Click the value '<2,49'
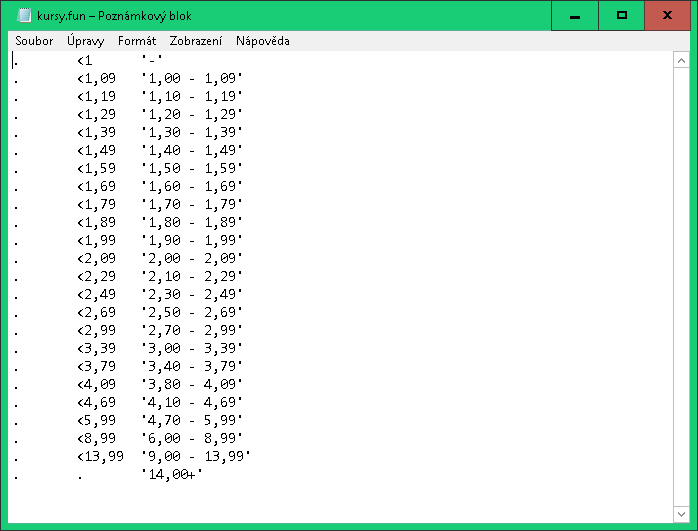This screenshot has height=531, width=698. point(96,295)
